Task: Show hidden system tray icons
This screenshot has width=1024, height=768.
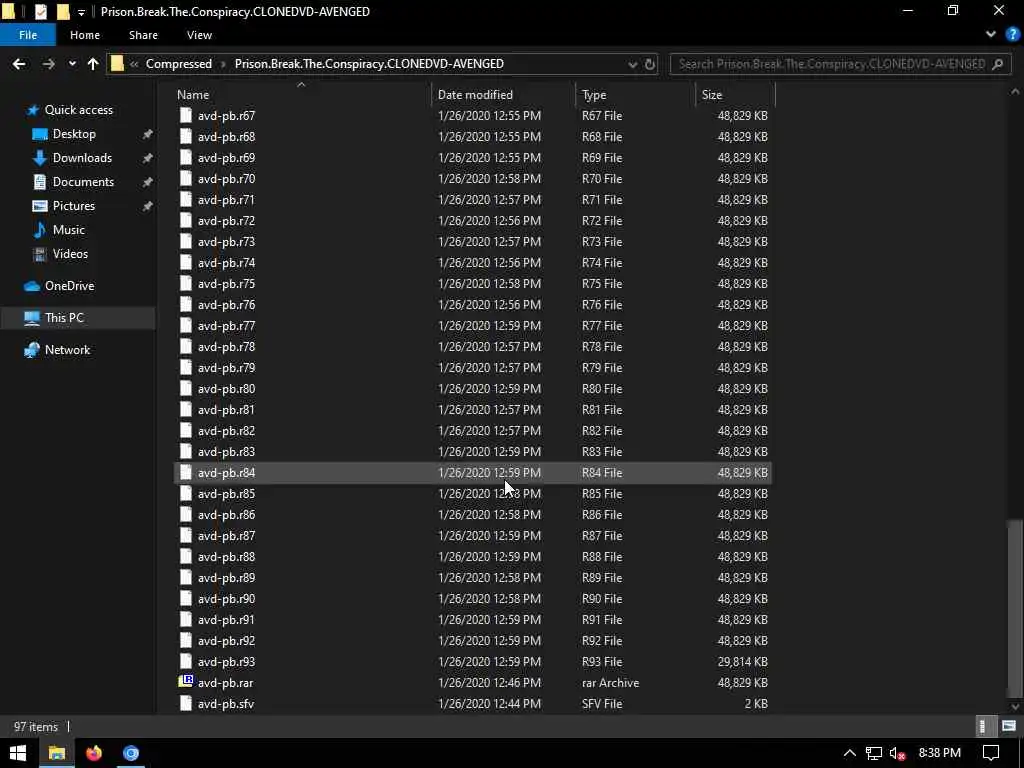Action: point(849,753)
